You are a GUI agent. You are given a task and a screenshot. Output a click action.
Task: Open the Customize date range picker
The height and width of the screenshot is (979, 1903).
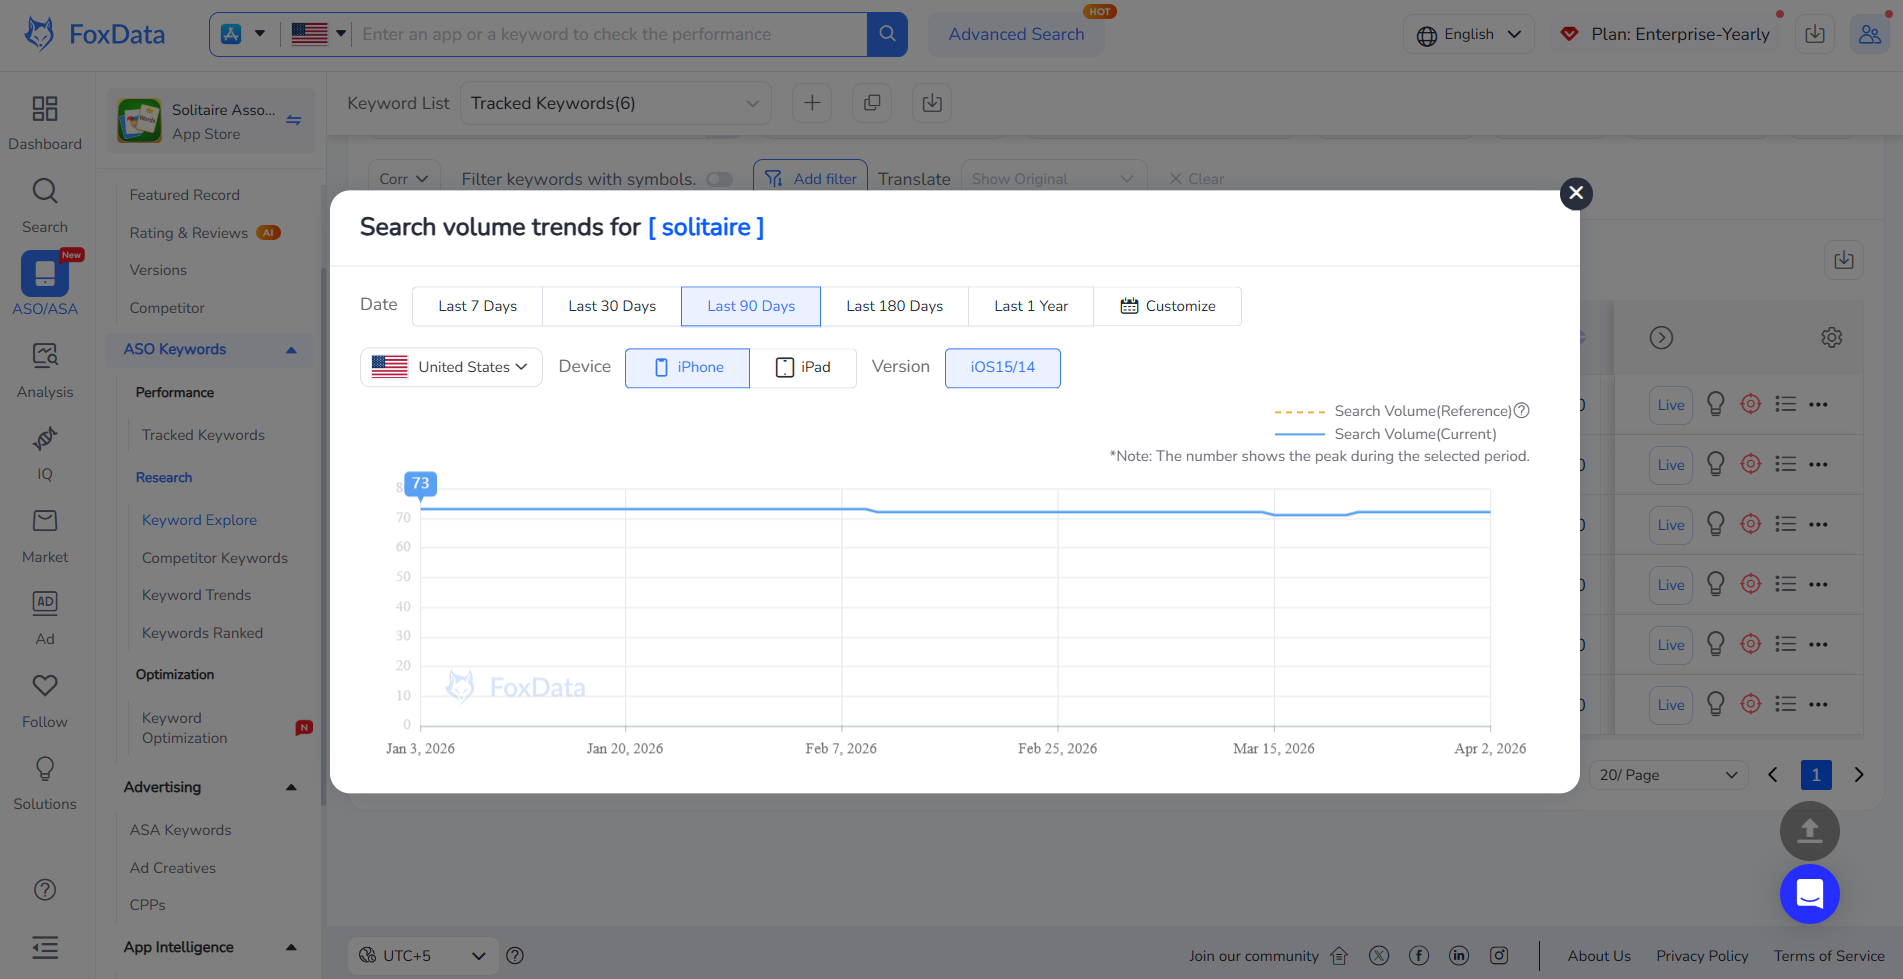point(1167,306)
